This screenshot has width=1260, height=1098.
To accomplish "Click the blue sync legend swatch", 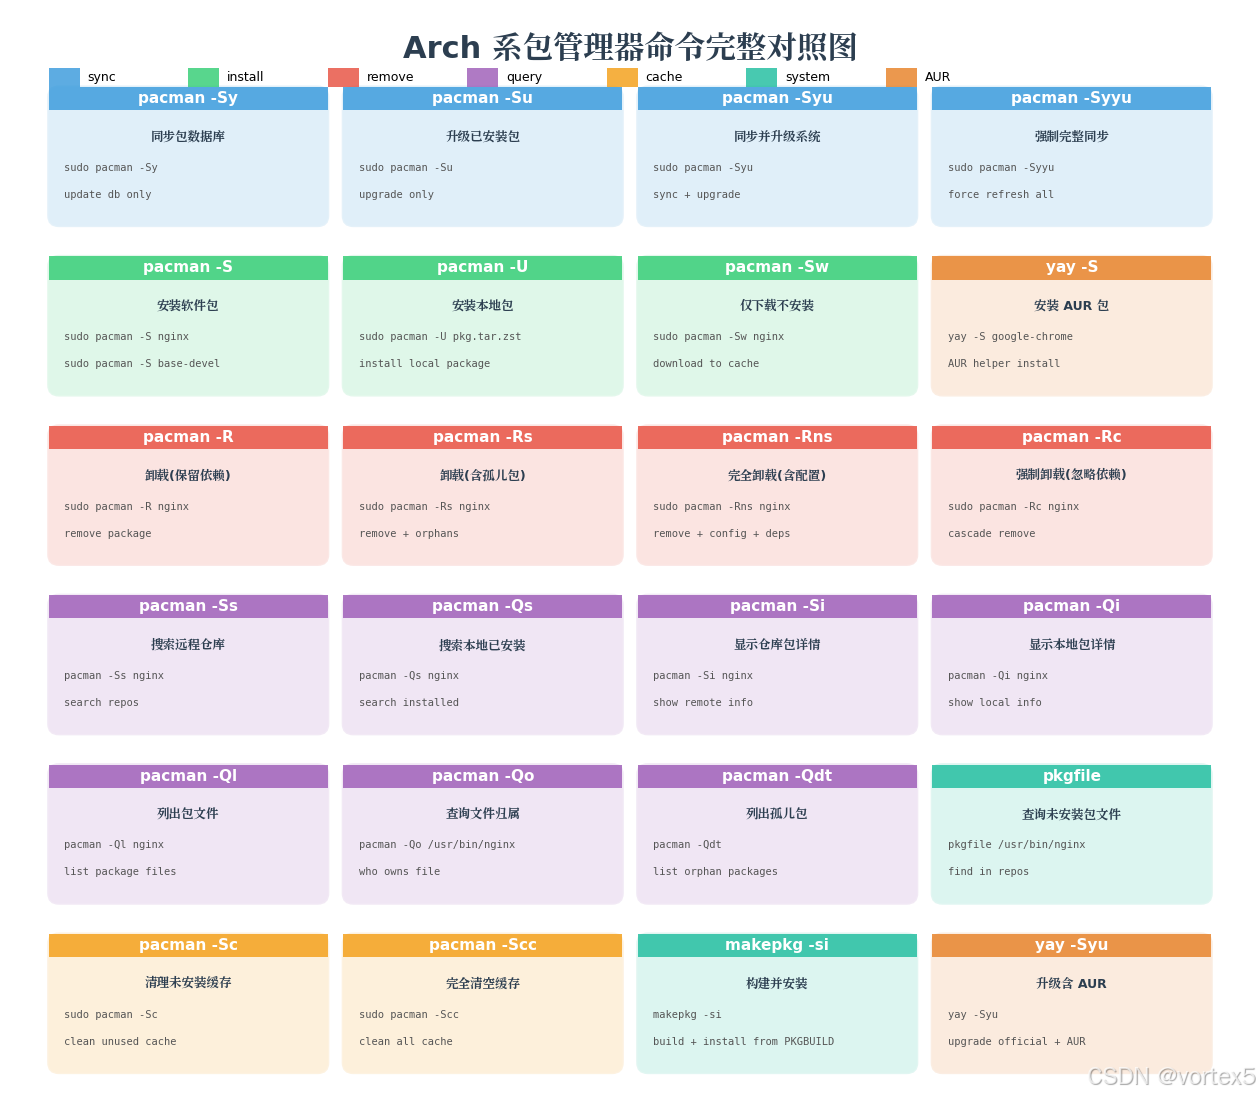I will tap(64, 77).
